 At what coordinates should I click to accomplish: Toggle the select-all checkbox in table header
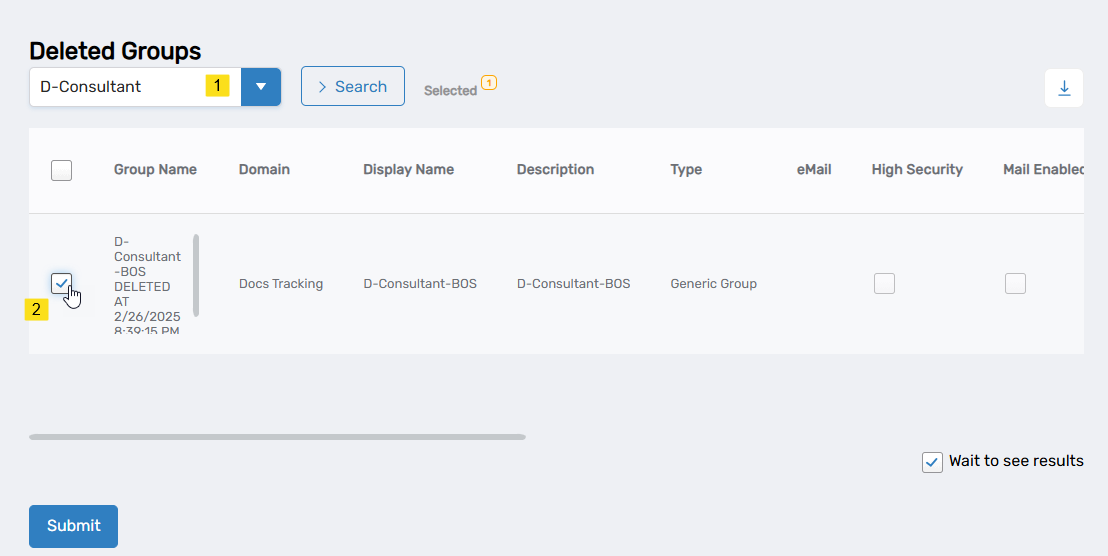[61, 170]
